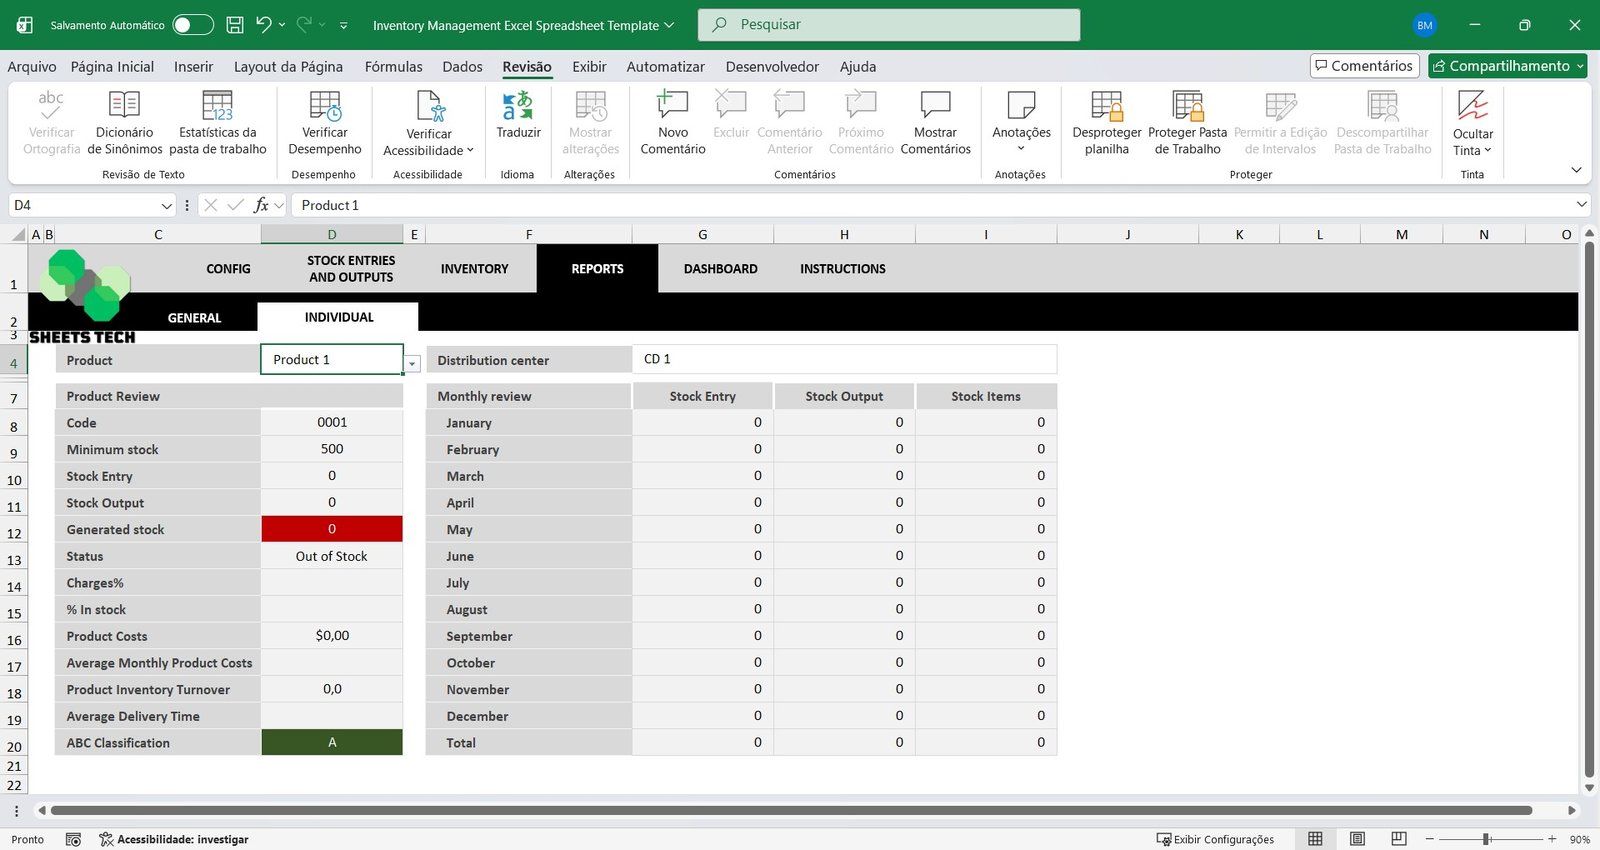Image resolution: width=1600 pixels, height=850 pixels.
Task: Click the Pesquisar search box
Action: click(x=889, y=25)
